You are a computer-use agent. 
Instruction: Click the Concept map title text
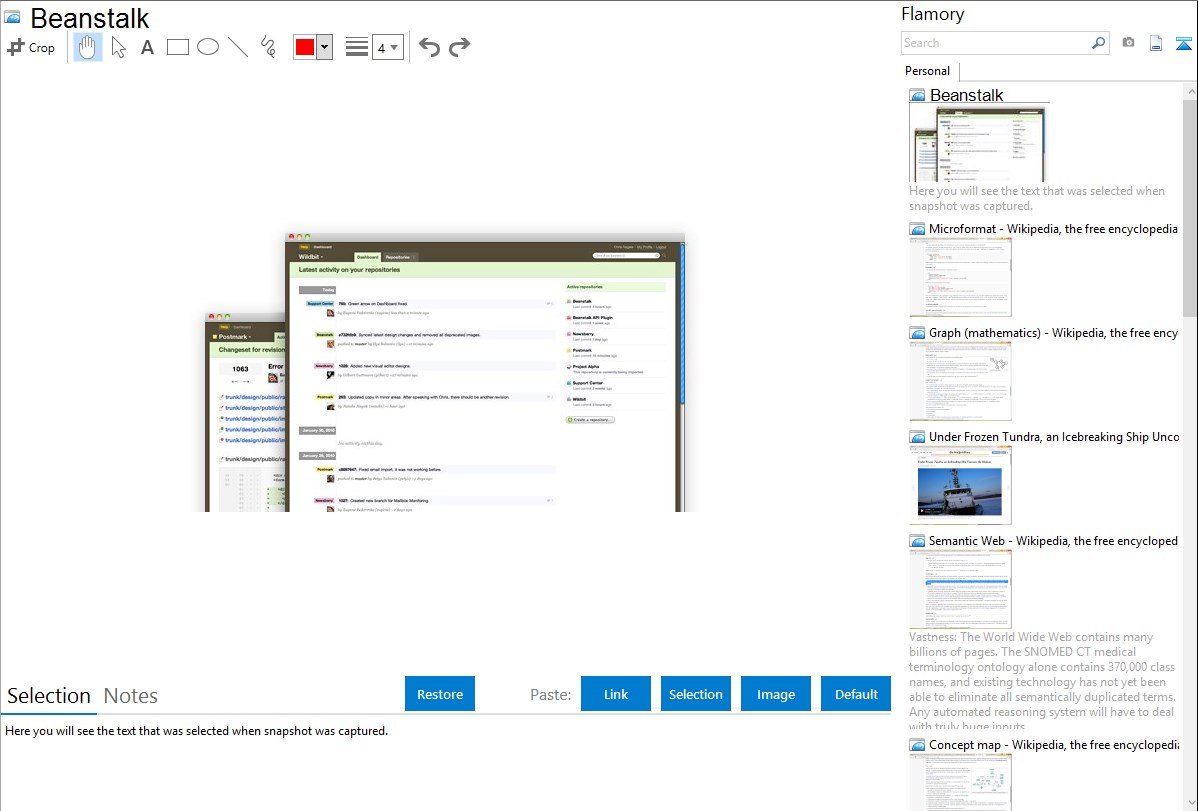tap(1053, 744)
